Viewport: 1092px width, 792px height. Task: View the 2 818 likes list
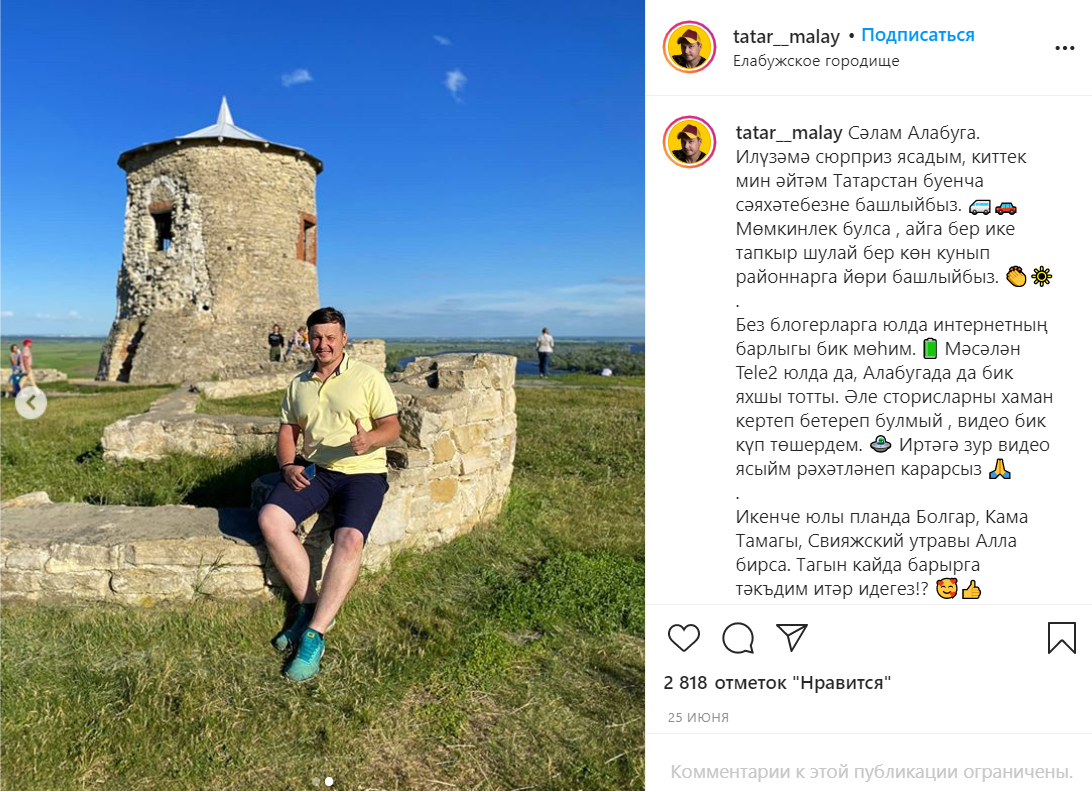coord(777,683)
